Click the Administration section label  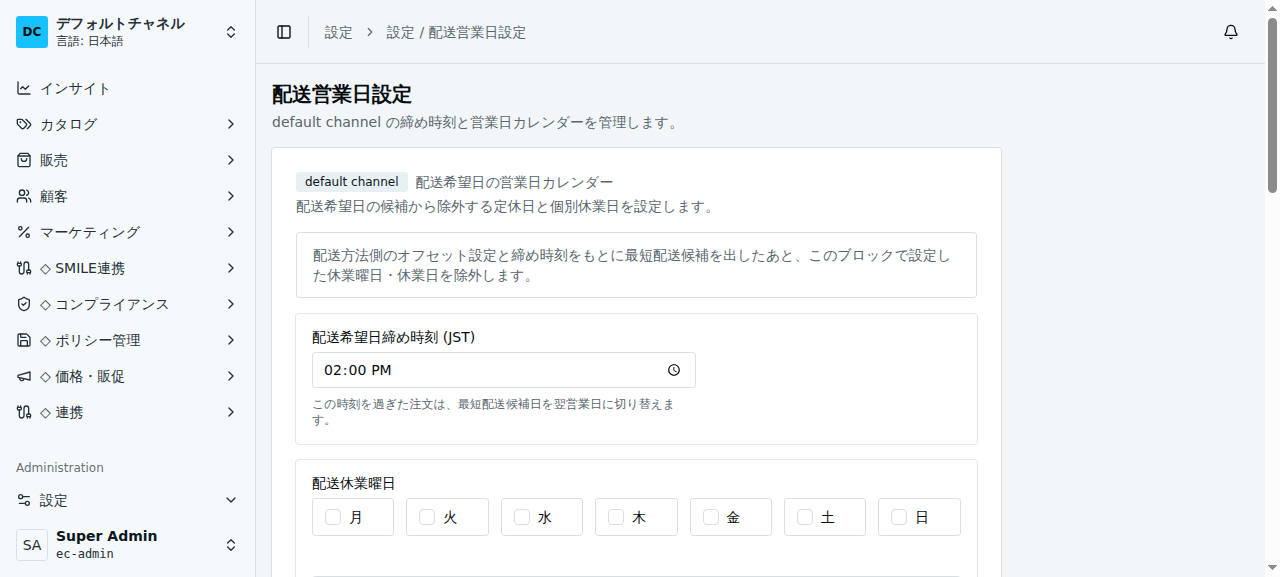(60, 467)
